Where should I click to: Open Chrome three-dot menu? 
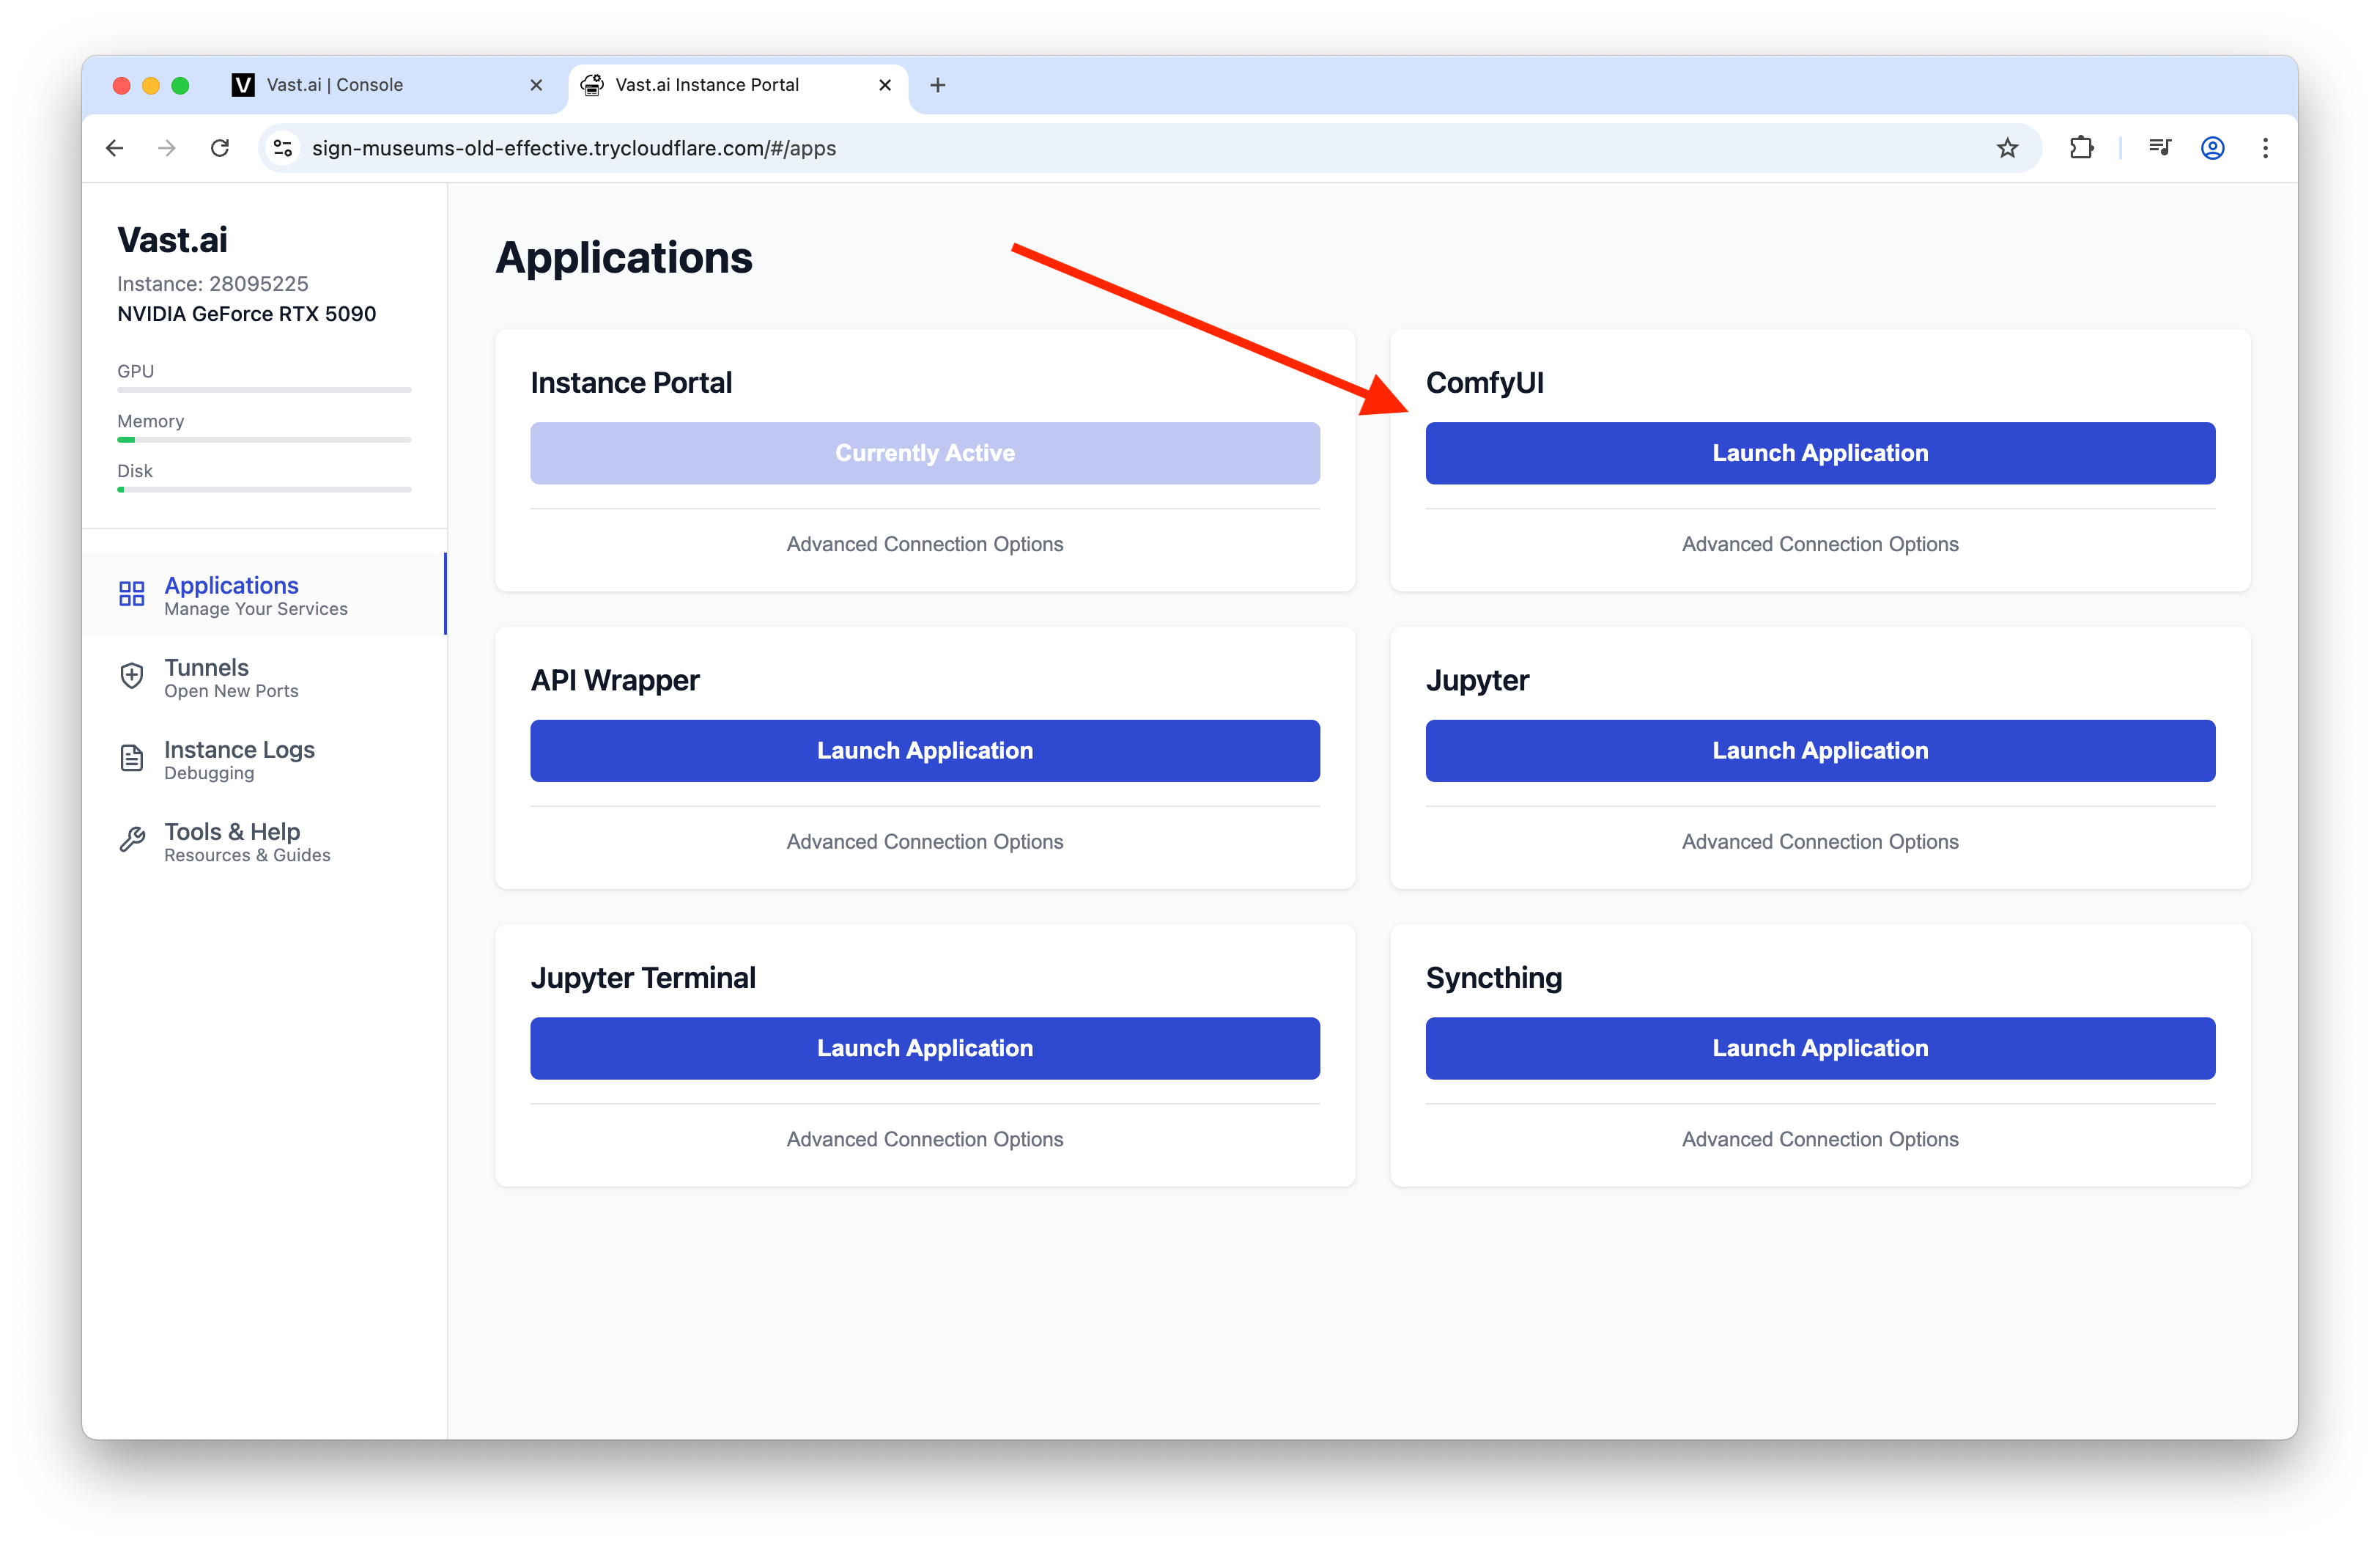tap(2265, 148)
